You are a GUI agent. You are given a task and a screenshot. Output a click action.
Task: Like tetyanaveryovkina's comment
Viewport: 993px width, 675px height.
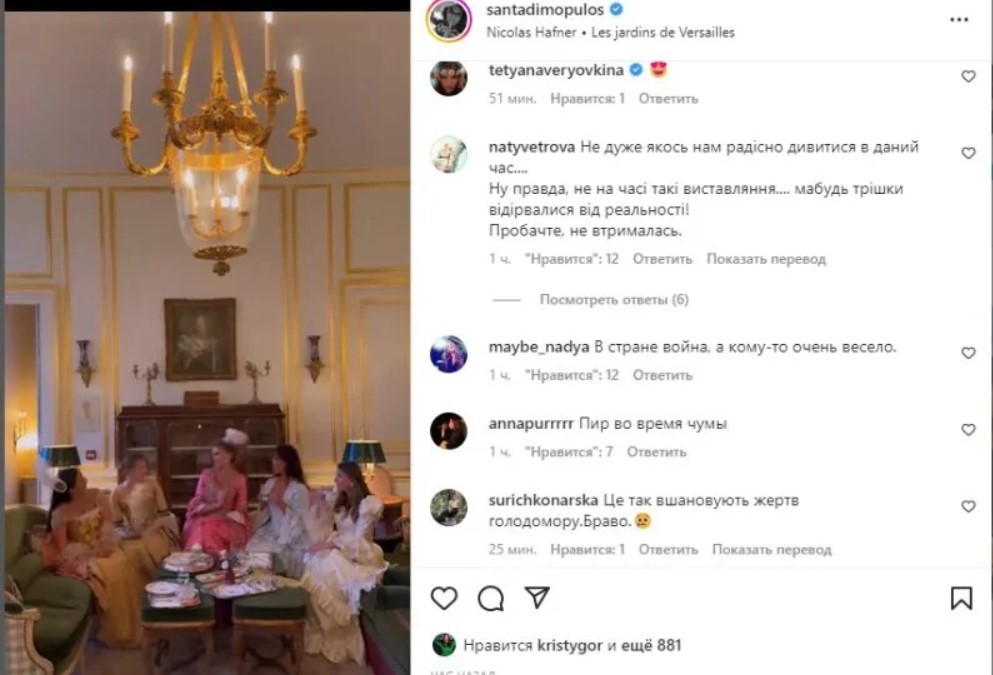click(968, 76)
